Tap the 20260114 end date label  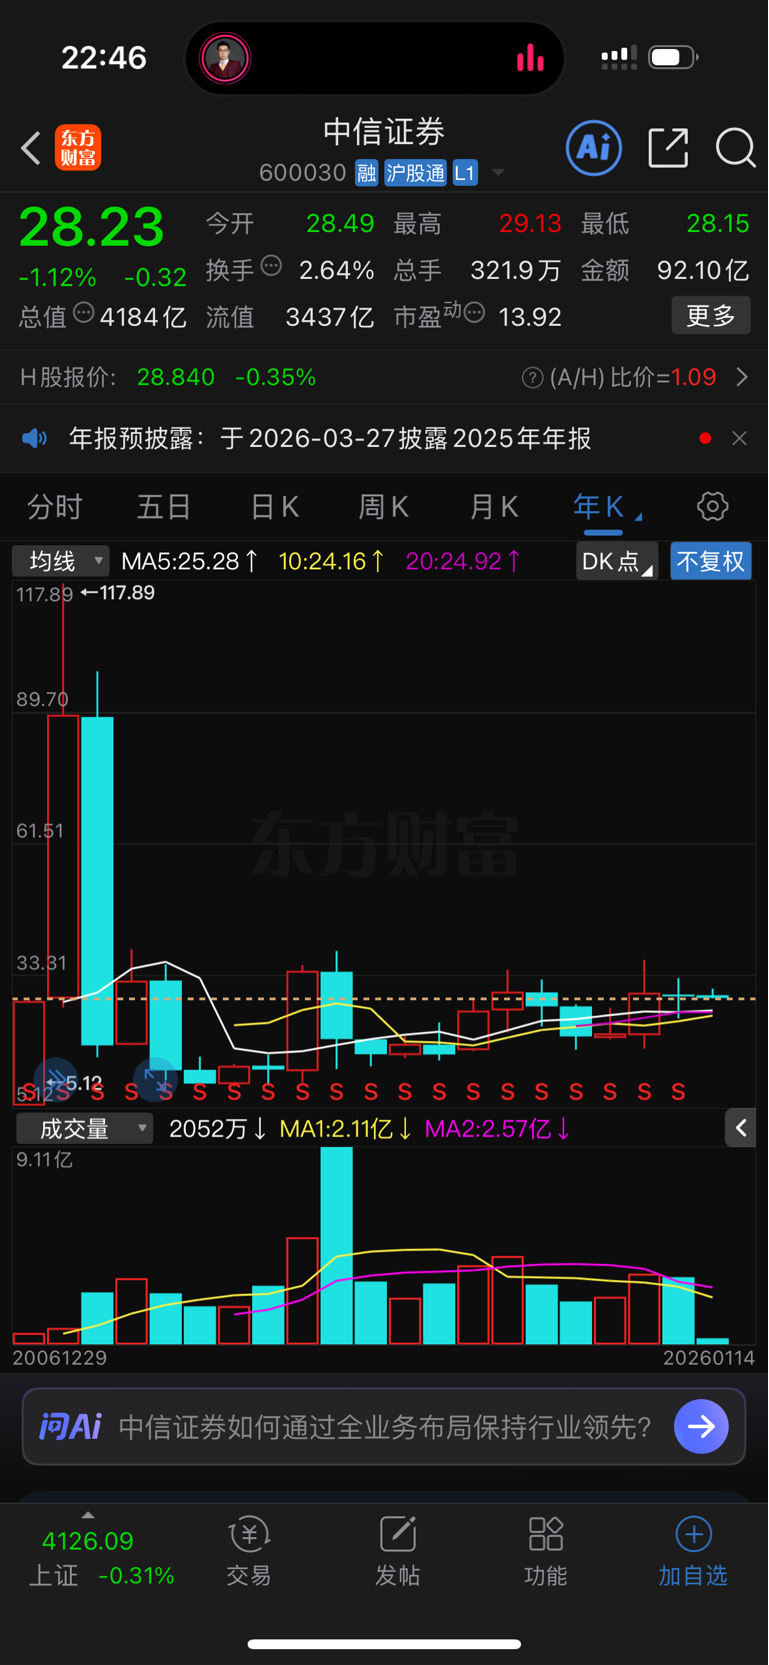pyautogui.click(x=709, y=1358)
